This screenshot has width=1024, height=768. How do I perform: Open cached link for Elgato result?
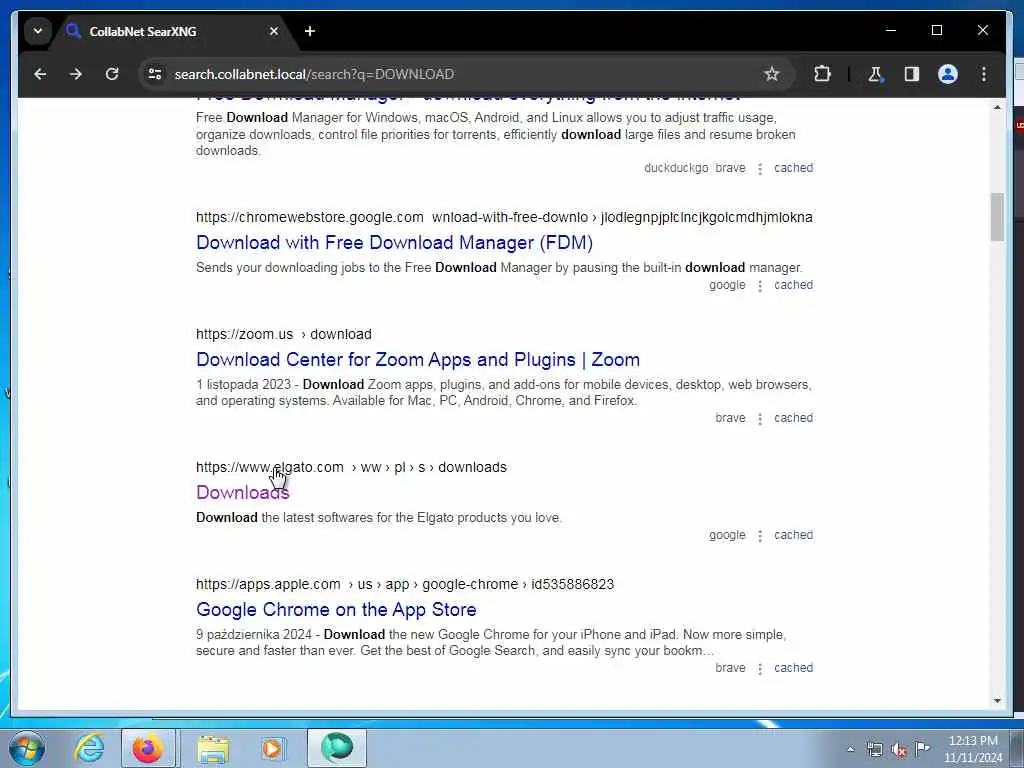click(x=793, y=535)
